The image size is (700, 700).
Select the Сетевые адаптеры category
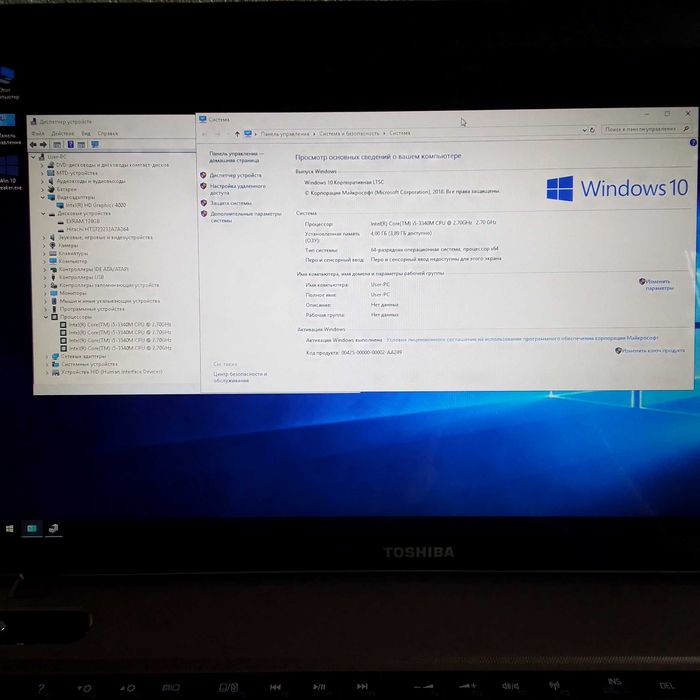[83, 356]
